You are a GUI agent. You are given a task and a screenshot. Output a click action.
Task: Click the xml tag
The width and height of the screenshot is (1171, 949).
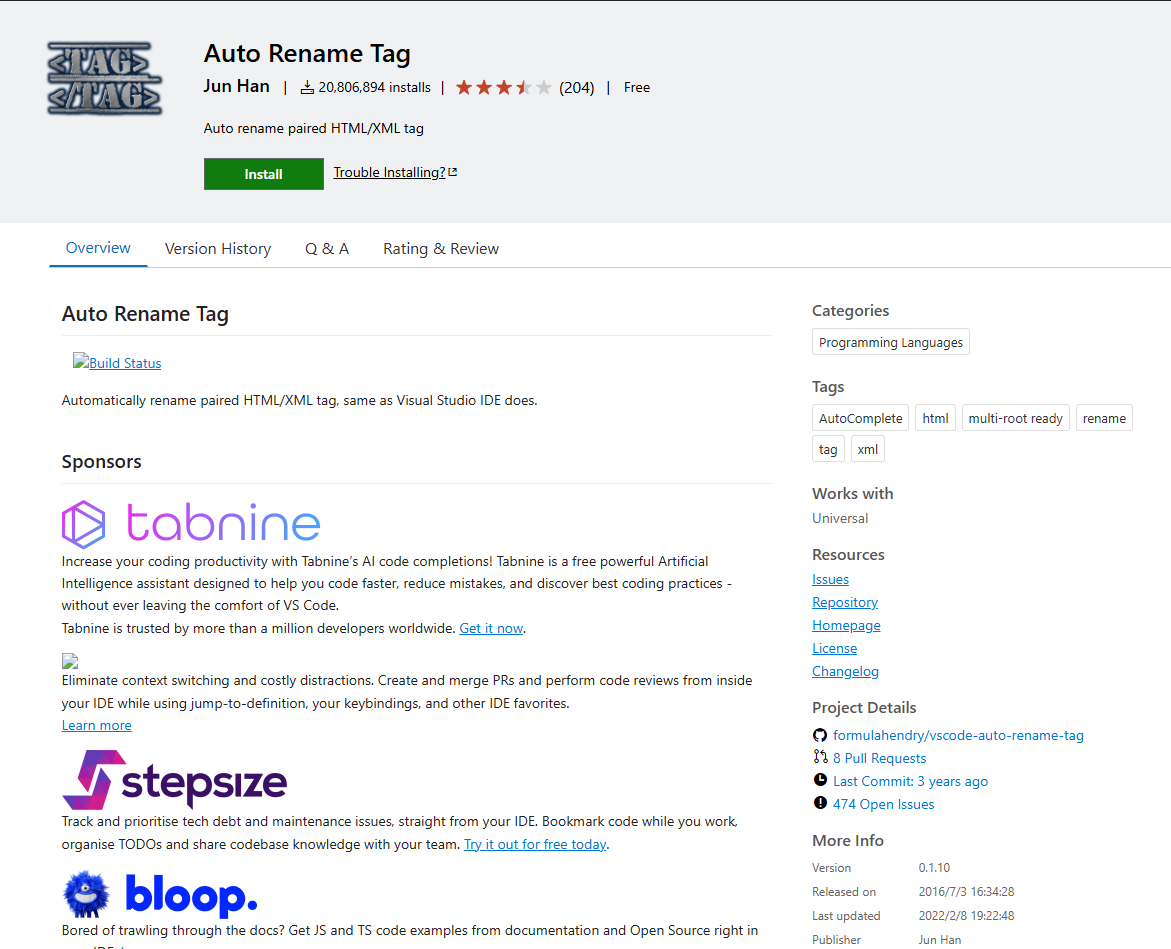(x=867, y=449)
